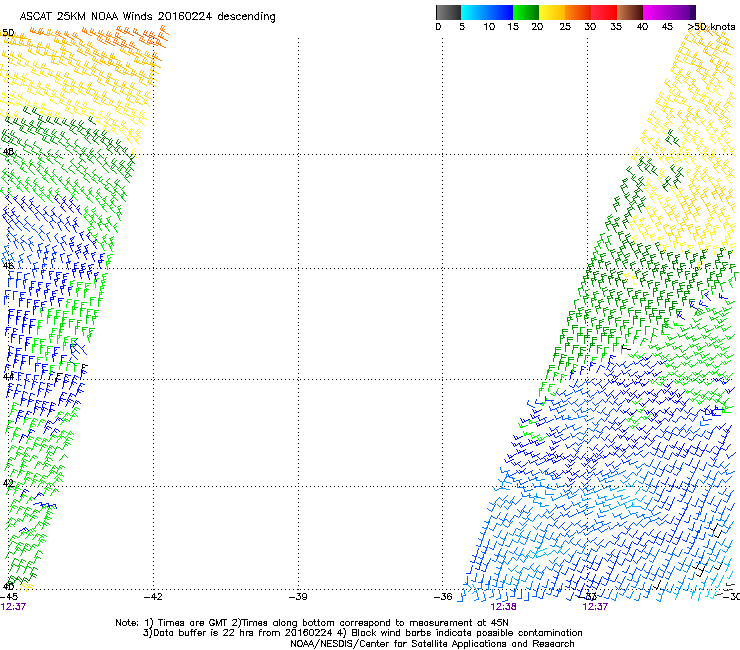Click the color scale's 15 label
The width and height of the screenshot is (740, 650).
click(513, 27)
